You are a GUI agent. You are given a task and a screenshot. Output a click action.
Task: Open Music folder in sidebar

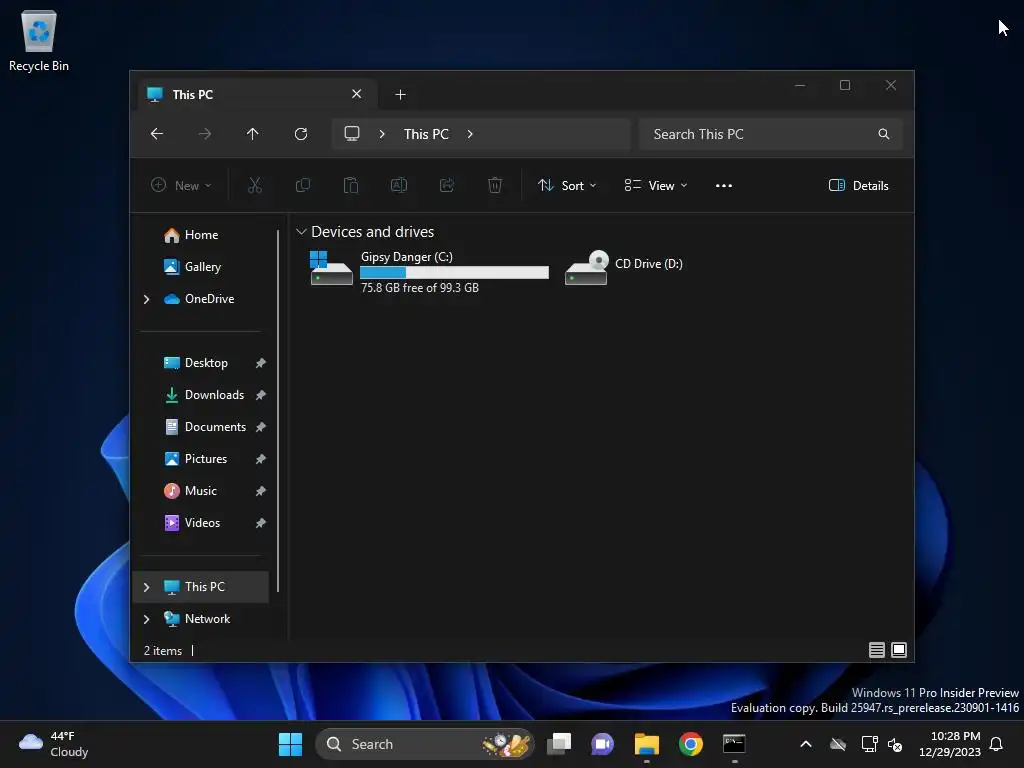pyautogui.click(x=200, y=491)
